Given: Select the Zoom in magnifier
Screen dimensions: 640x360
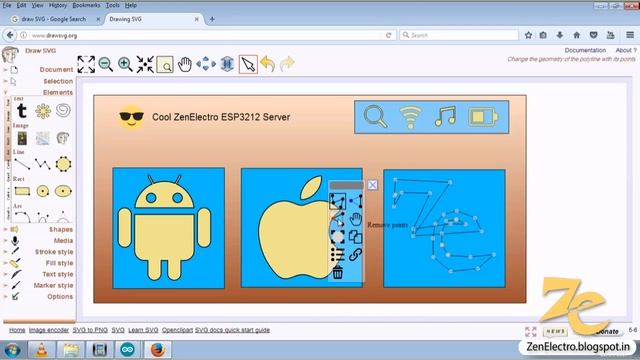Looking at the screenshot, I should click(125, 64).
